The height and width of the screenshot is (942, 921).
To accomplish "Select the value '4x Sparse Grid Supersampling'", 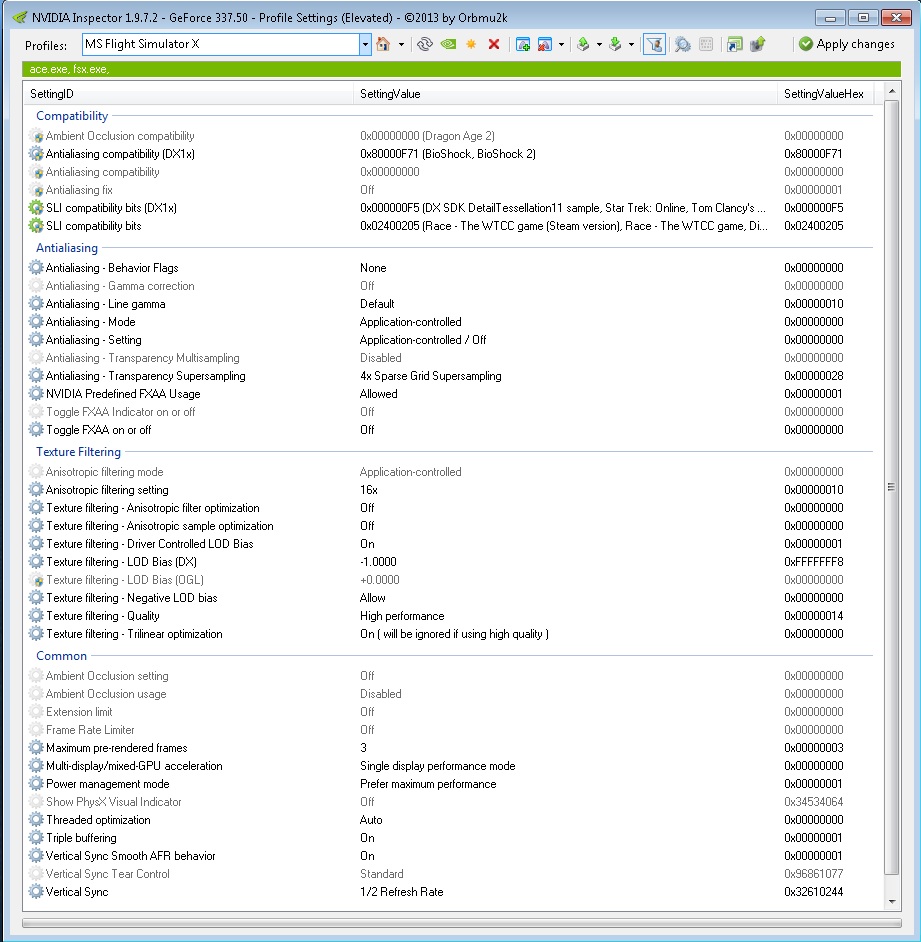I will pos(430,376).
